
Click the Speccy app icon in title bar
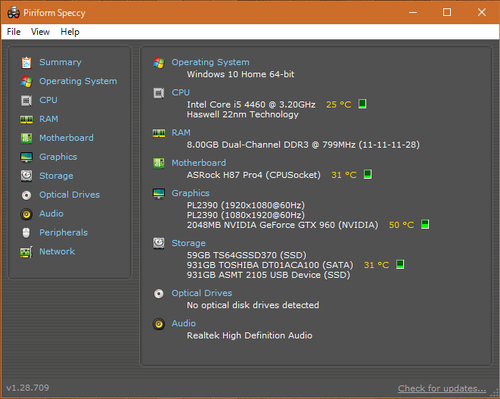click(14, 13)
